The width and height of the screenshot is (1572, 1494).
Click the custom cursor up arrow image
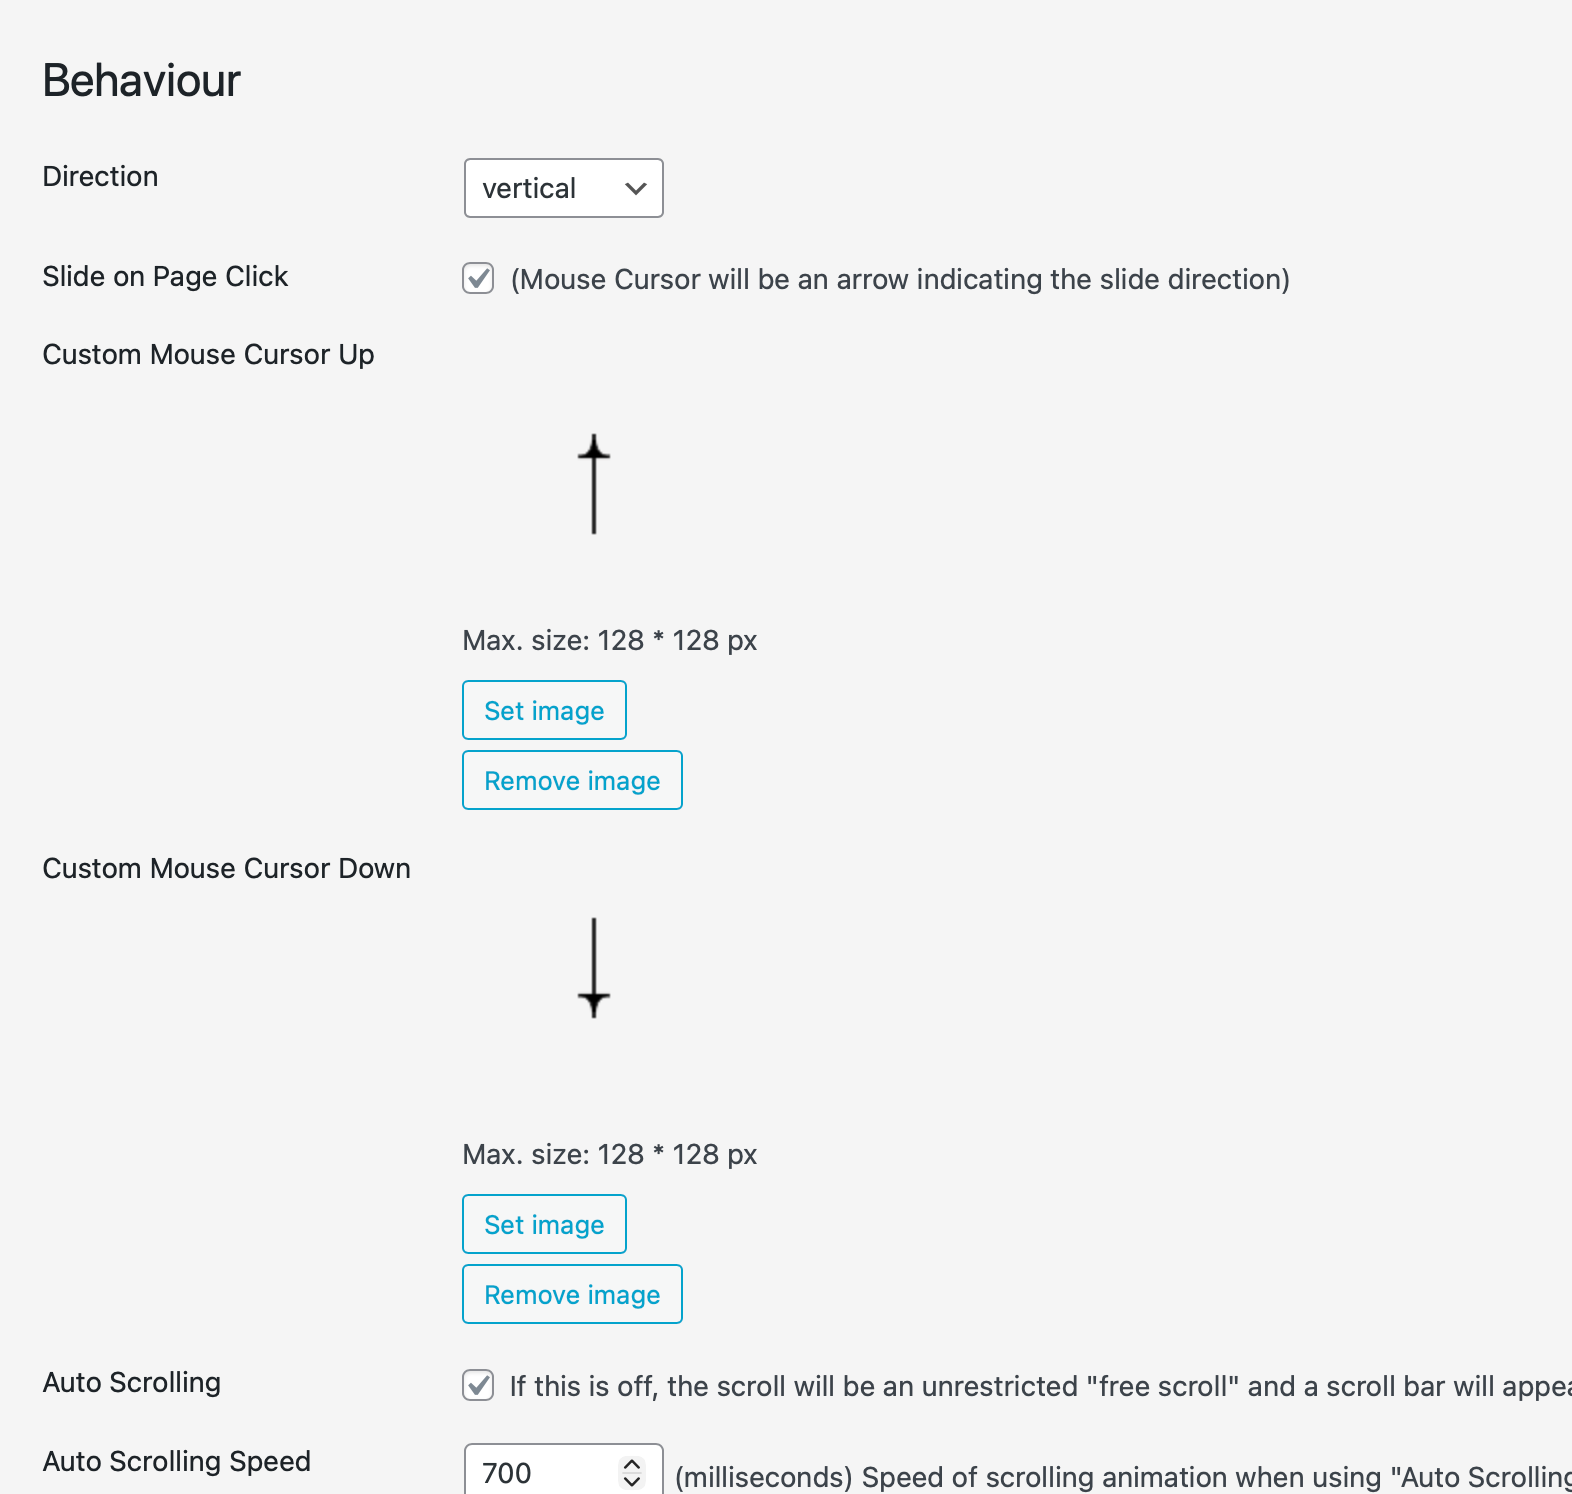point(594,484)
